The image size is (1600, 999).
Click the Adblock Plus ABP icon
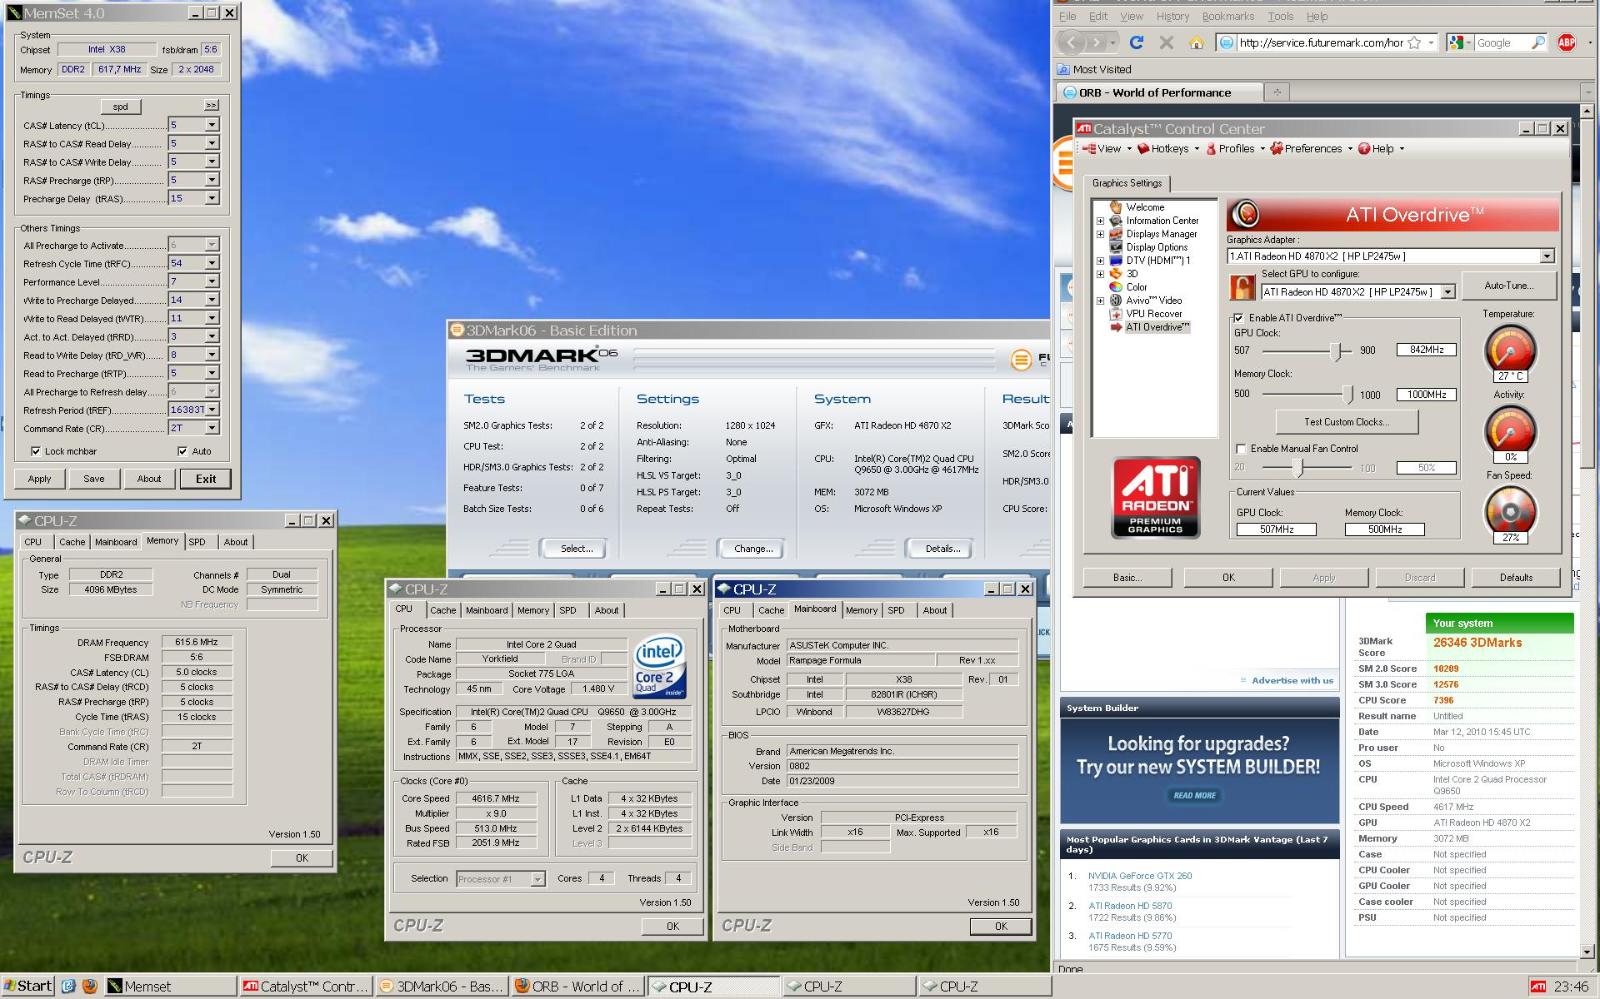[1566, 42]
